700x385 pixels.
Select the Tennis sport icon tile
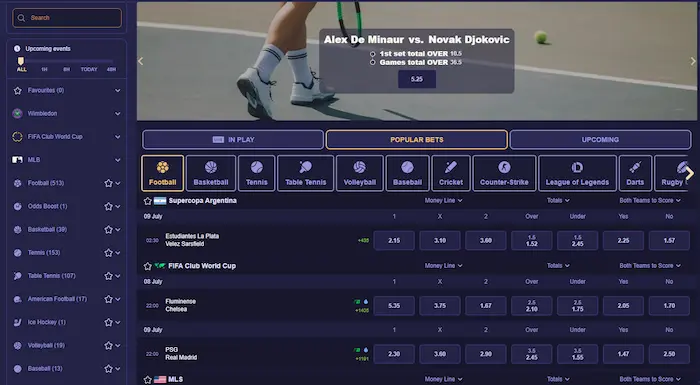(x=257, y=173)
